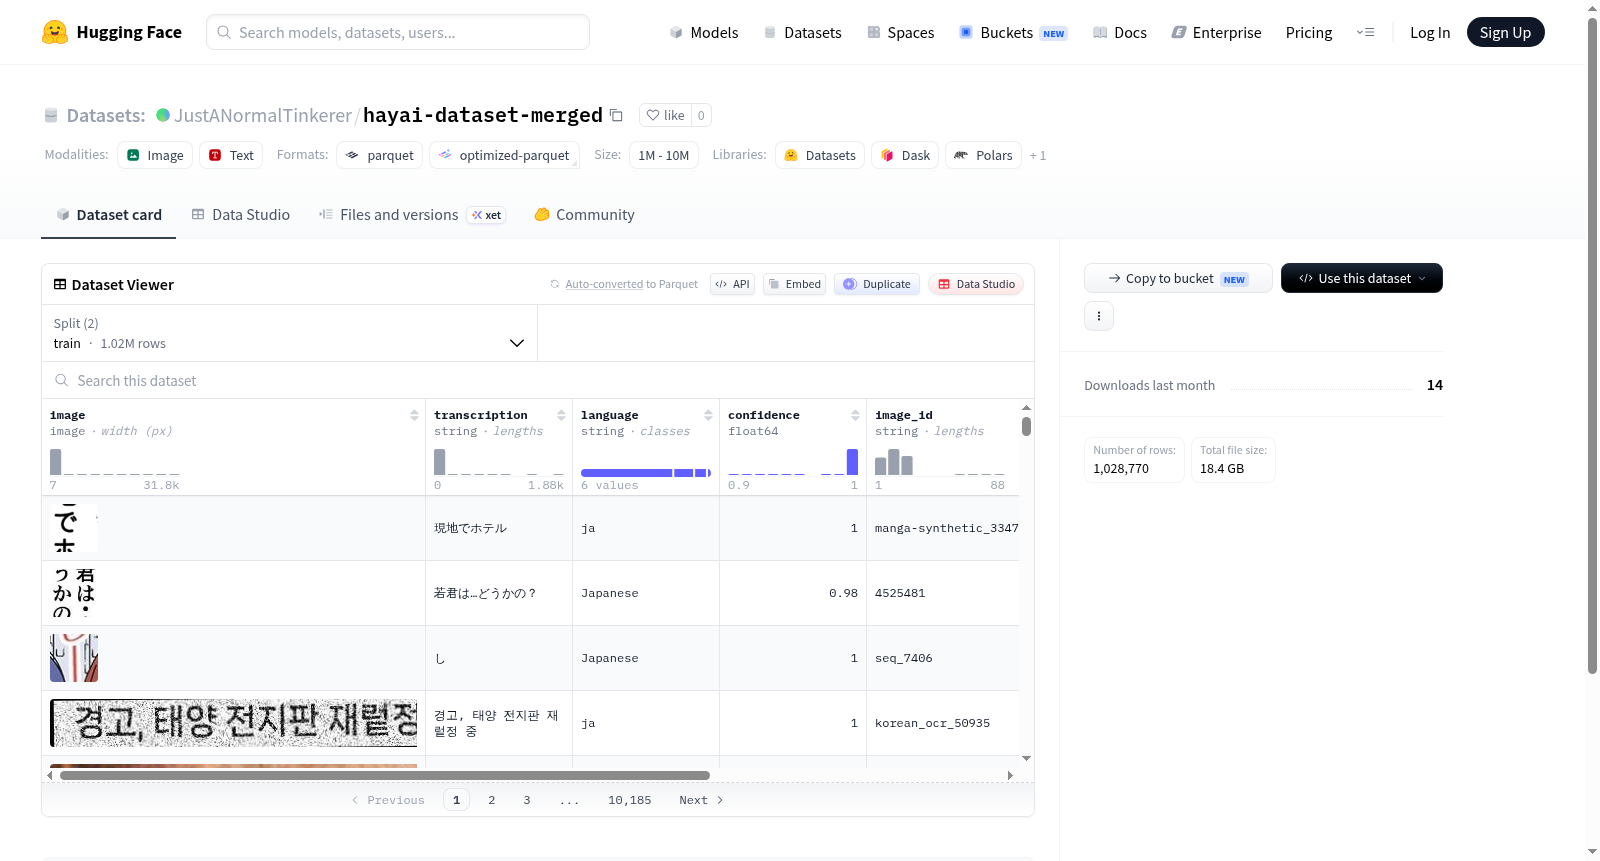Screen dimensions: 1600x861
Task: Click the Auto-converted to Parquet link
Action: [x=632, y=284]
